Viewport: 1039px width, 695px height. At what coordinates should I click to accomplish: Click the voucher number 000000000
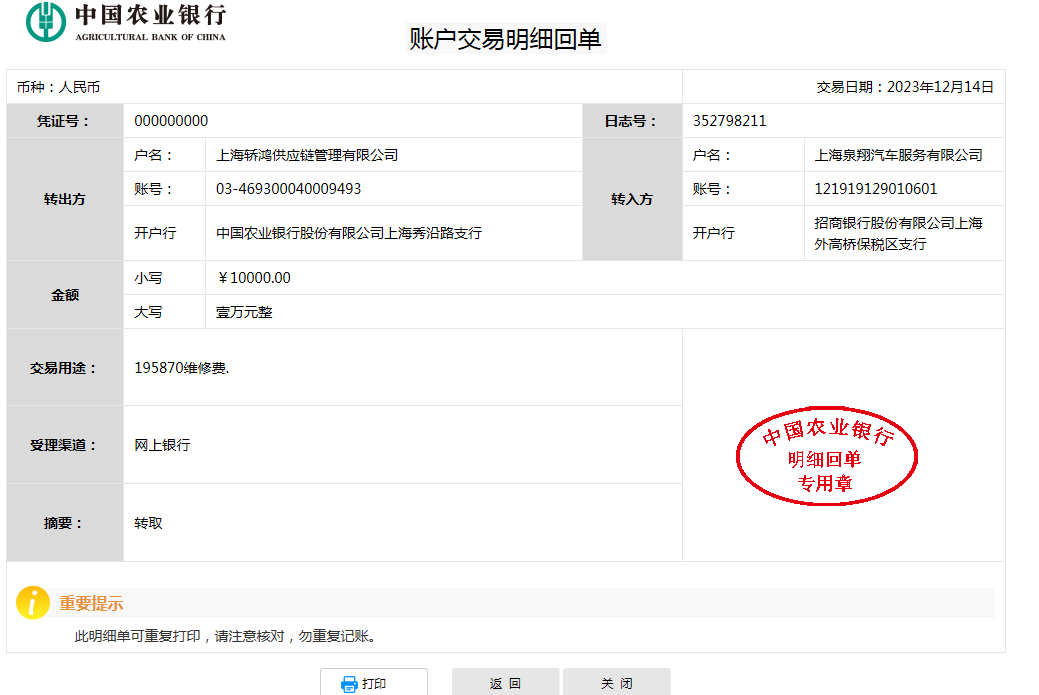click(x=171, y=121)
